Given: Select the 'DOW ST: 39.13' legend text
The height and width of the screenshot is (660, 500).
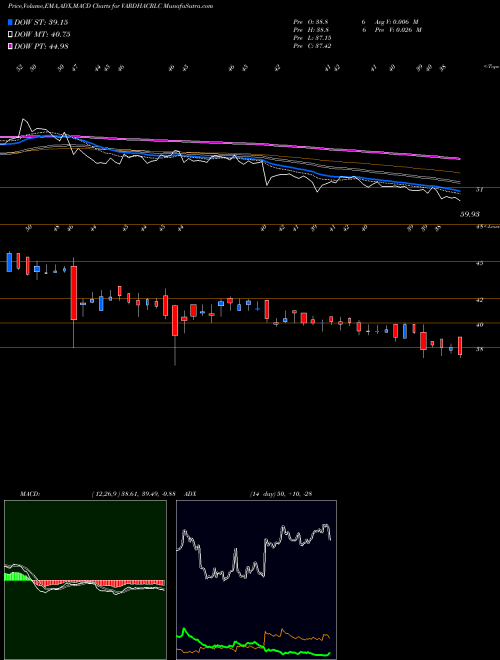Looking at the screenshot, I should click(41, 22).
